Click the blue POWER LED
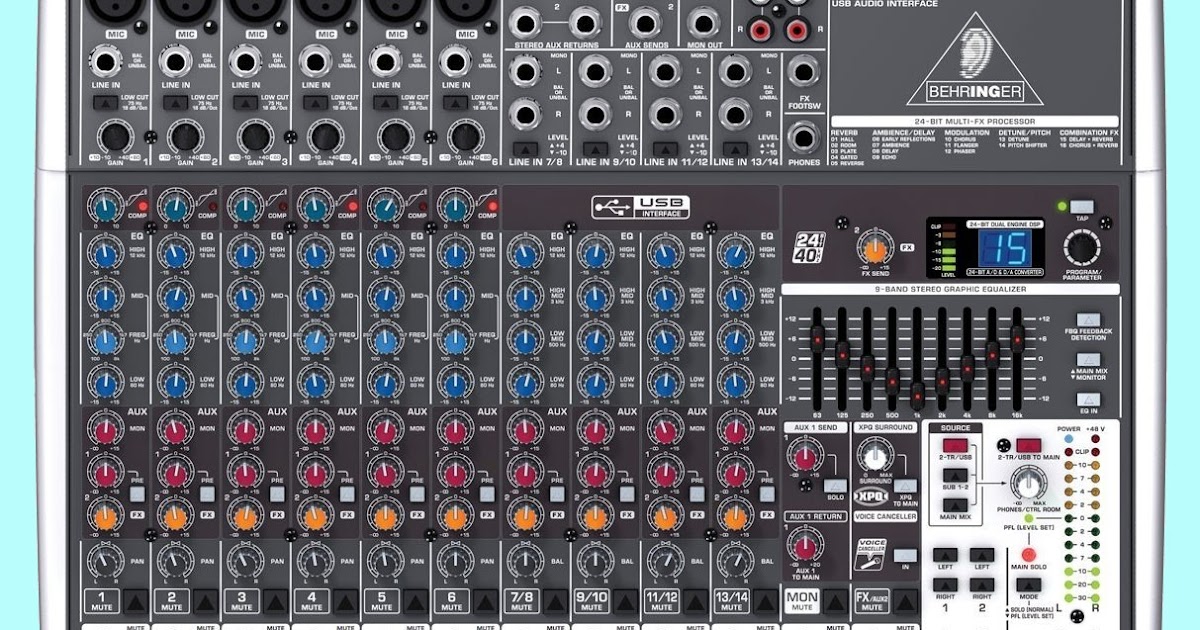 pyautogui.click(x=1070, y=440)
